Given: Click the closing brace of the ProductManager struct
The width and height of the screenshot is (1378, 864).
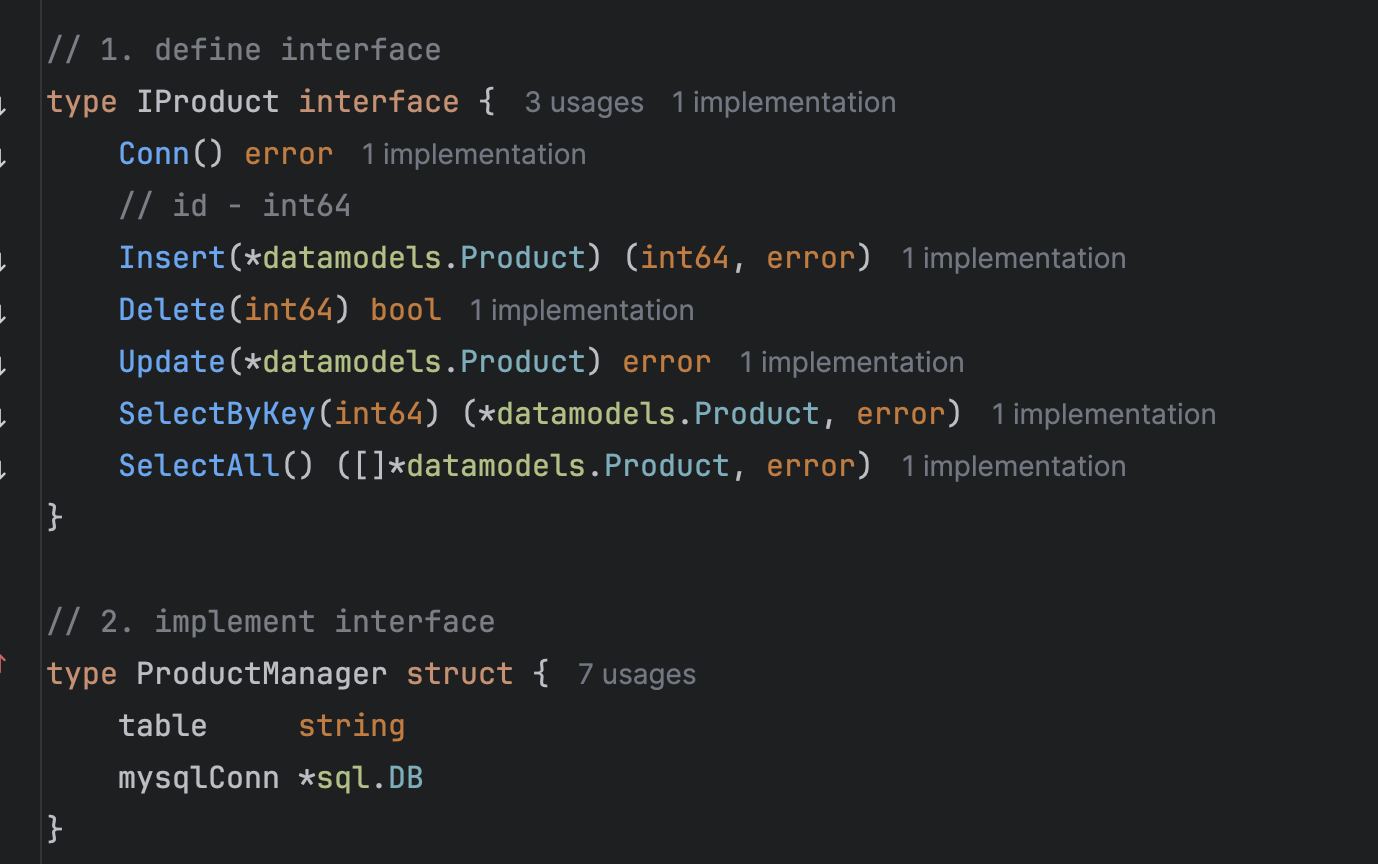Looking at the screenshot, I should 56,830.
